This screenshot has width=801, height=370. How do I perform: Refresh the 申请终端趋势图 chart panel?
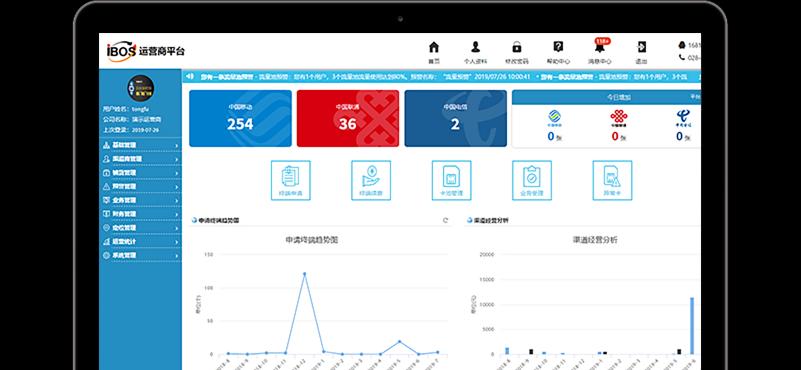pyautogui.click(x=445, y=221)
